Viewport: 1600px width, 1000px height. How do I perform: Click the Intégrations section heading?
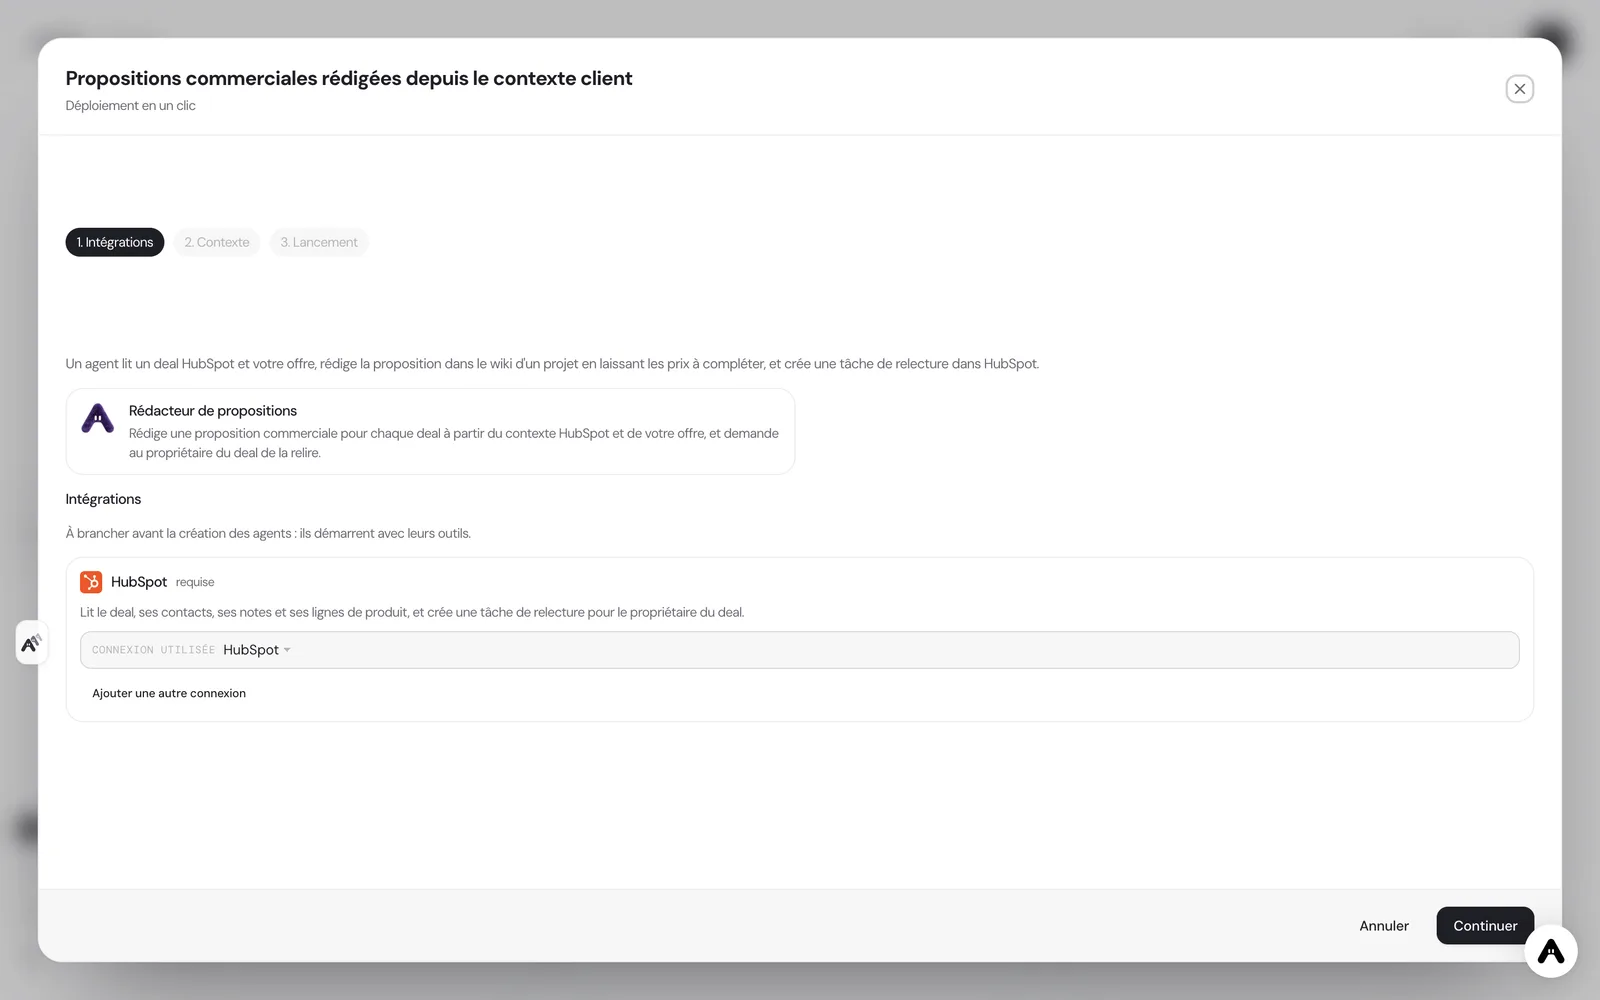click(x=103, y=499)
